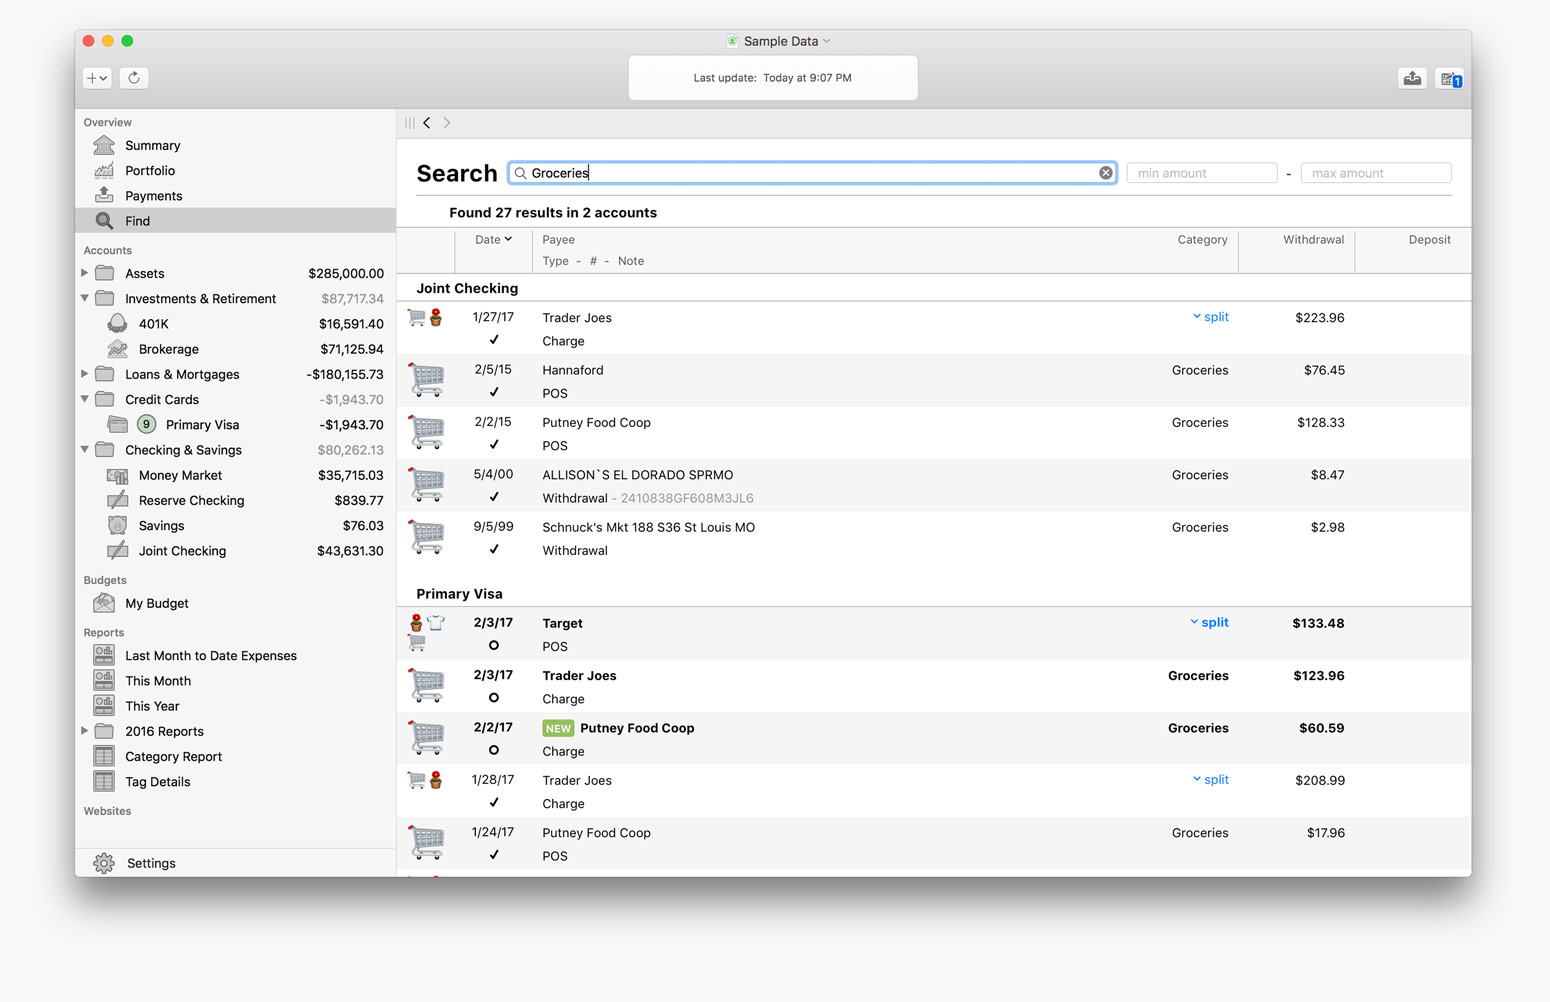Click the Find magnifier sidebar icon
Viewport: 1550px width, 1002px height.
[104, 221]
